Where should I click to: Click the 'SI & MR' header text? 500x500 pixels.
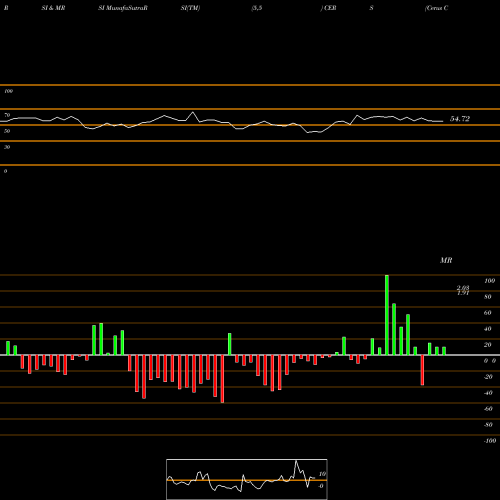(53, 8)
